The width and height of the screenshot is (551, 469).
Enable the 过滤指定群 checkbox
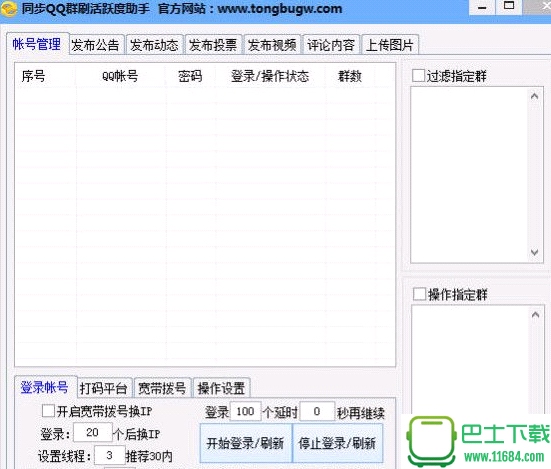tap(418, 76)
